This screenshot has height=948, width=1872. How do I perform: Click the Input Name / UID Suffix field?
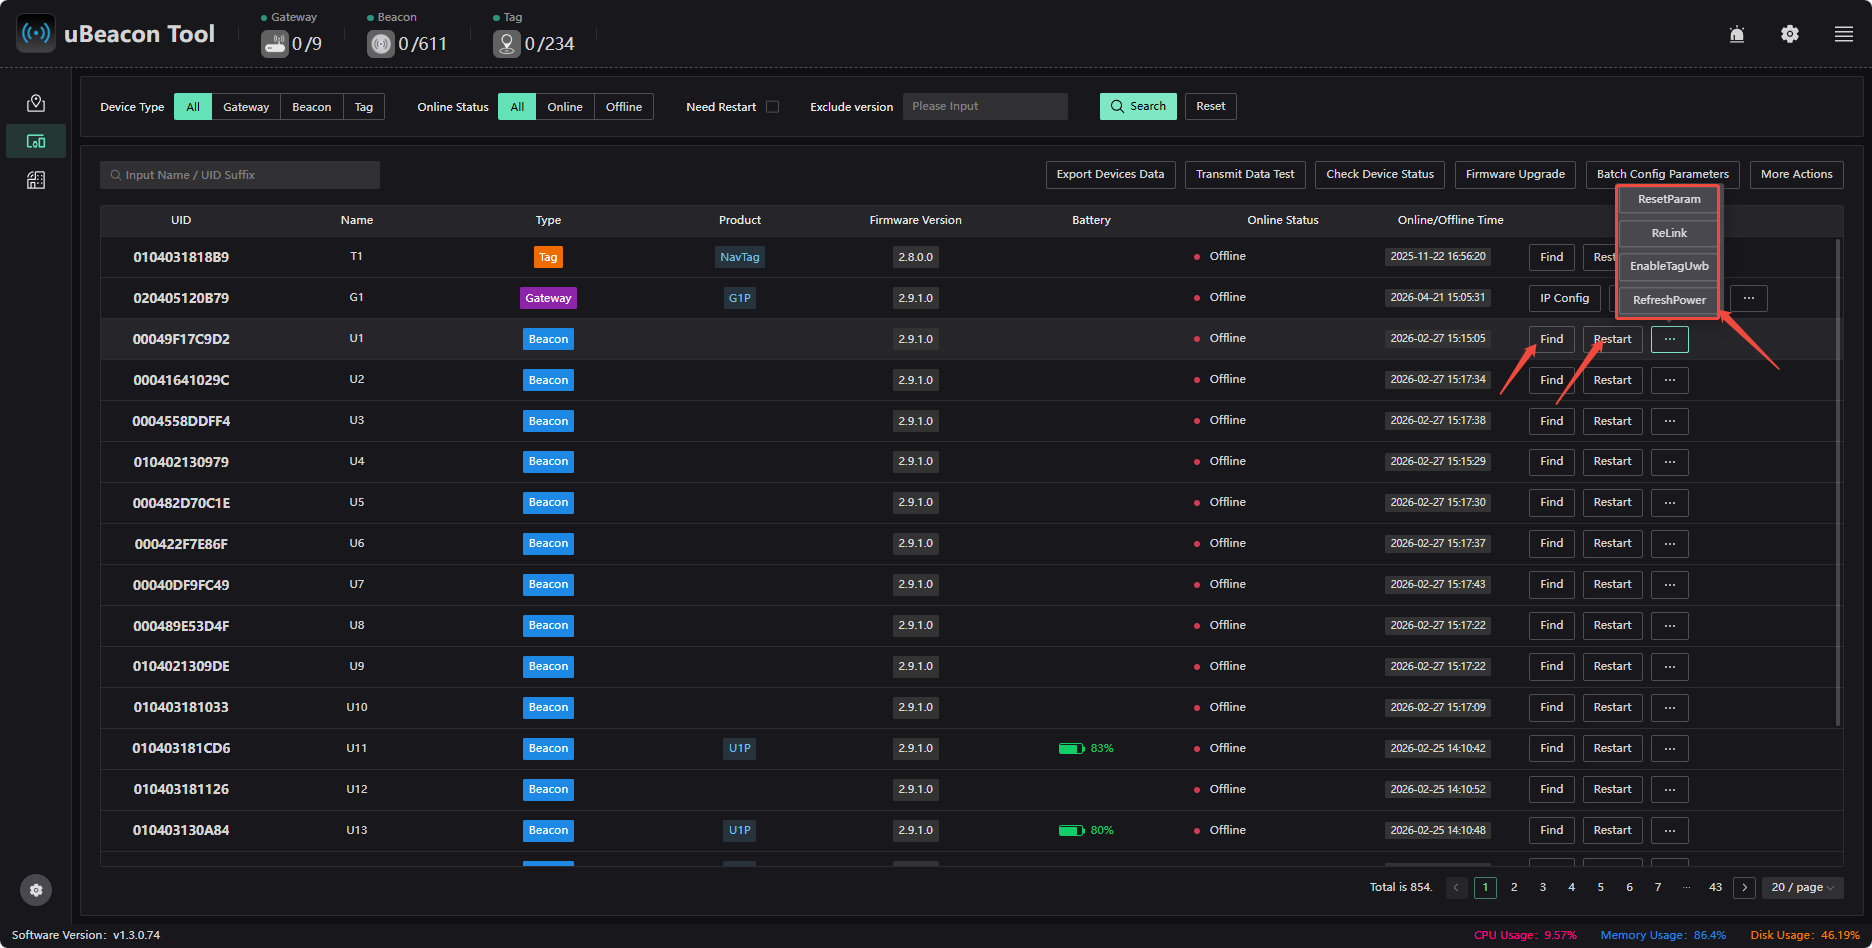pos(240,175)
